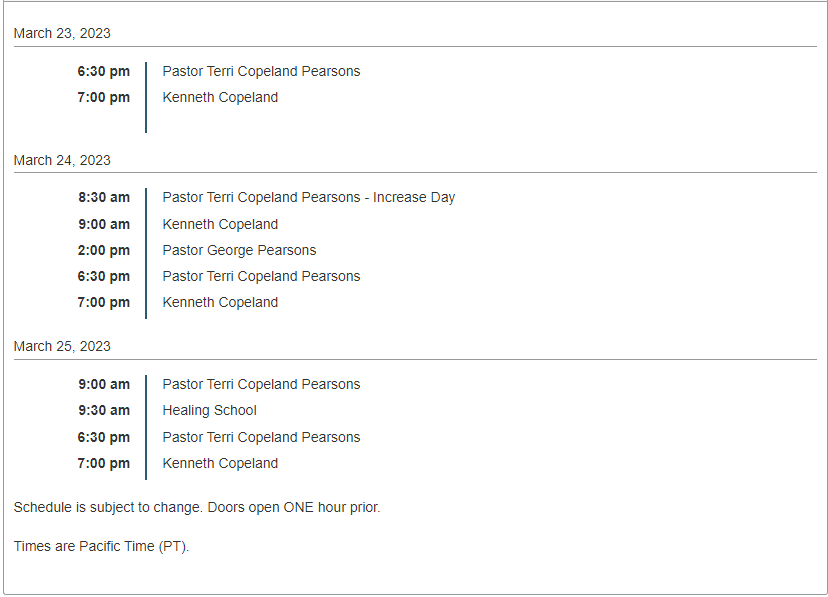Screen dimensions: 828x597
Task: Select Pastor Terri at 6:30 pm March 25
Action: coord(261,437)
